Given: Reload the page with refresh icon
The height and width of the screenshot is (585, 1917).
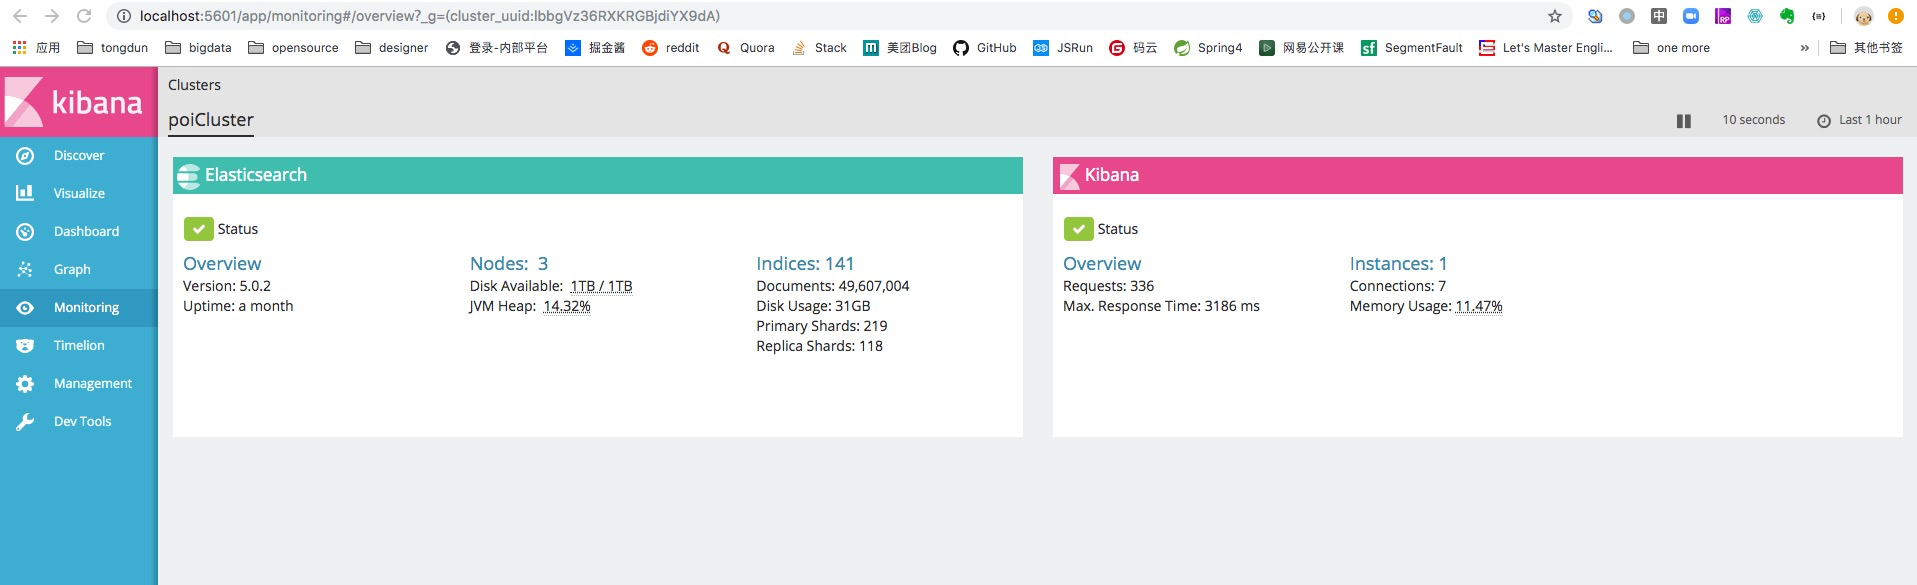Looking at the screenshot, I should [x=84, y=16].
